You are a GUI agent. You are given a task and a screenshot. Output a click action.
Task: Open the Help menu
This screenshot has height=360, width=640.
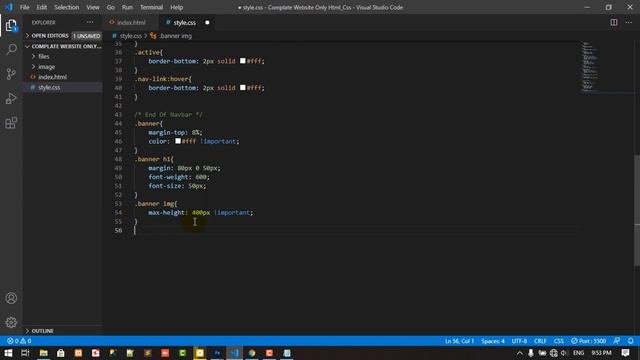point(176,7)
